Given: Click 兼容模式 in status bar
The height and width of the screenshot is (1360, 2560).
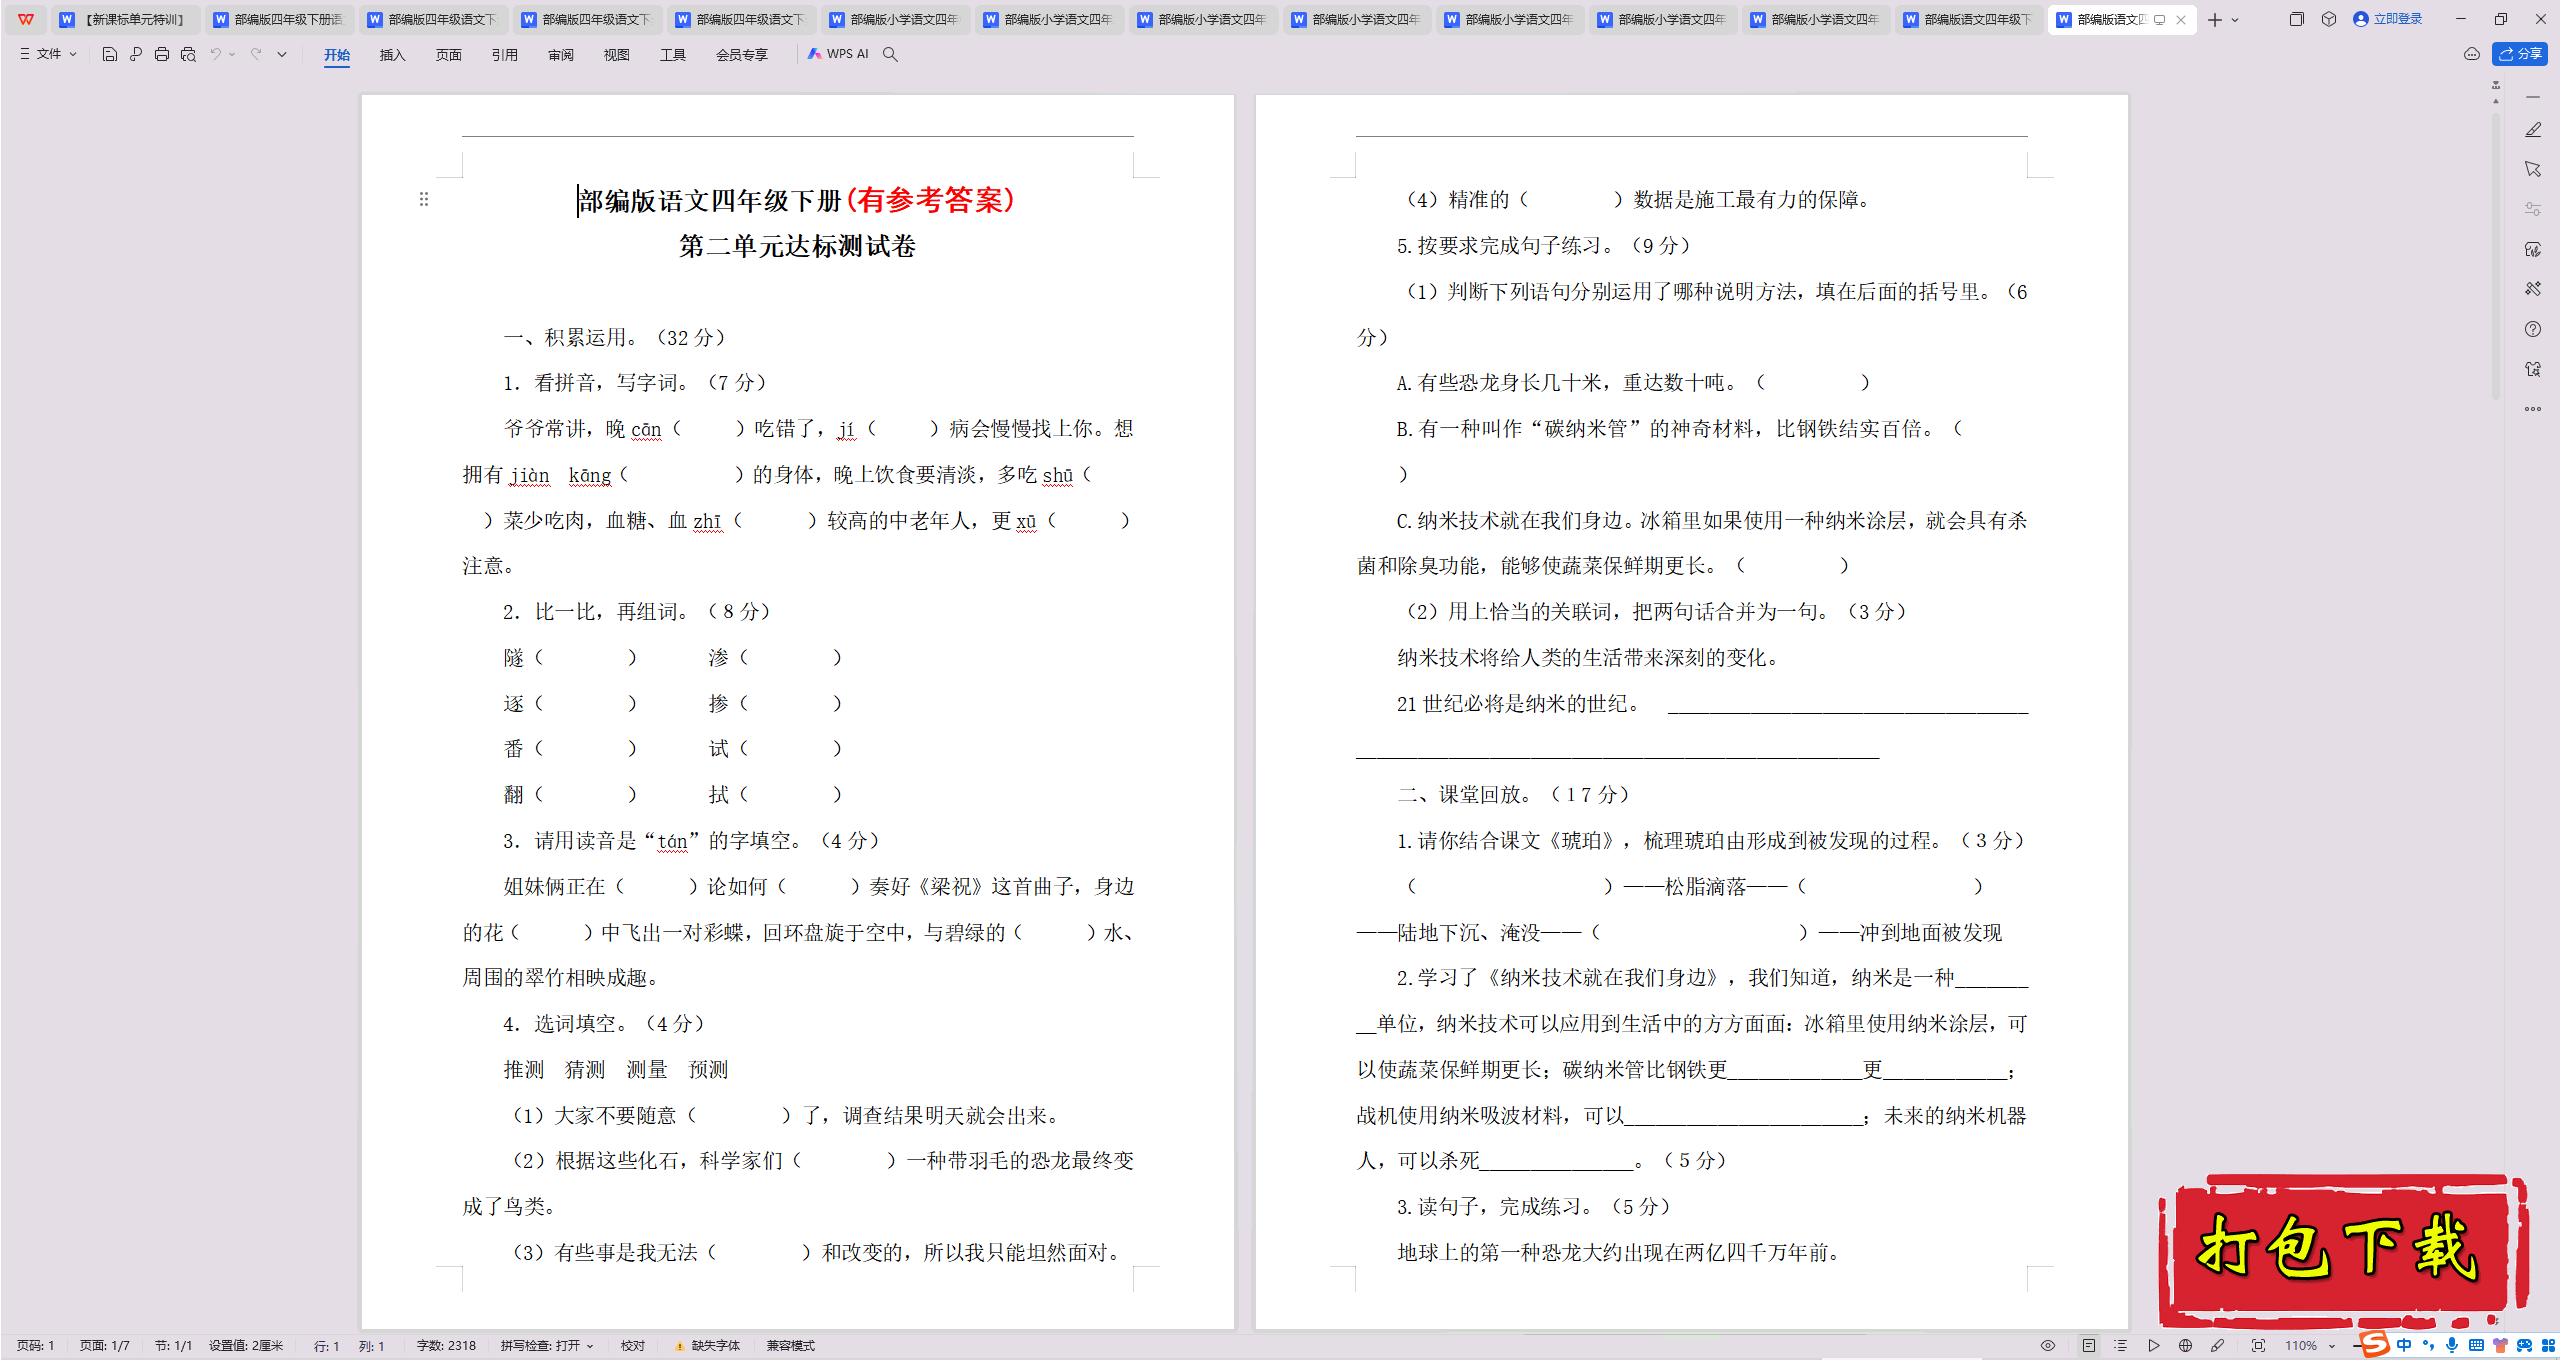Looking at the screenshot, I should [791, 1346].
